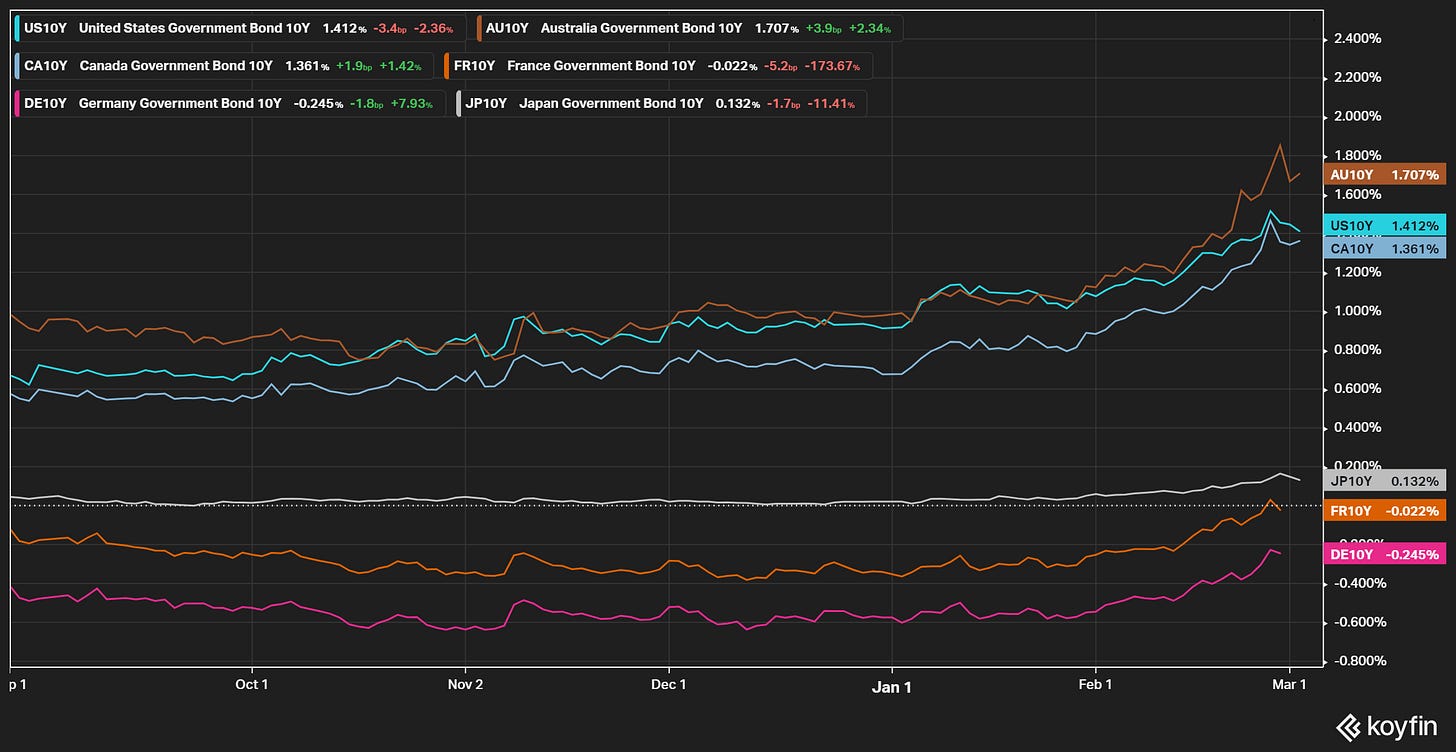
Task: Click the CA10Y 1.361% price tag on the axis
Action: 1385,248
